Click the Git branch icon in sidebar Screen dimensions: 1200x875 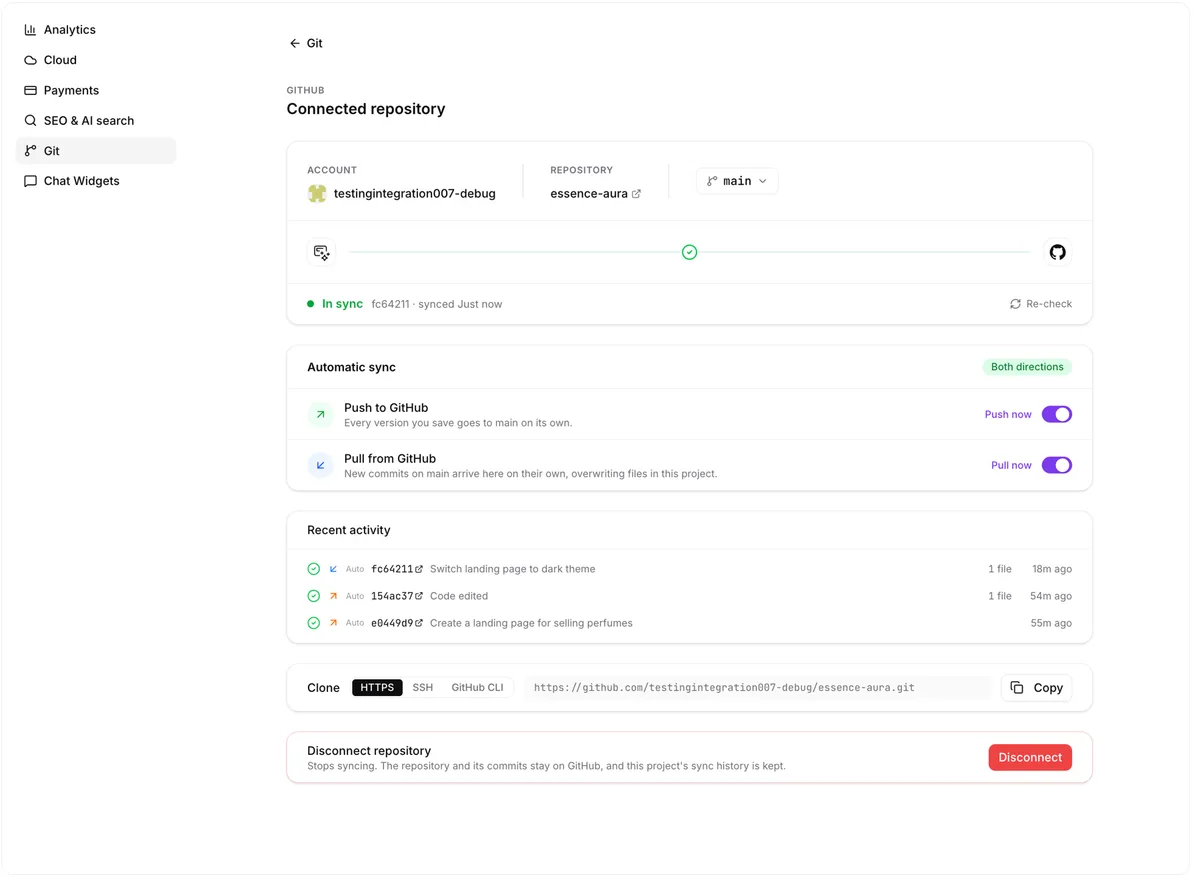coord(30,151)
